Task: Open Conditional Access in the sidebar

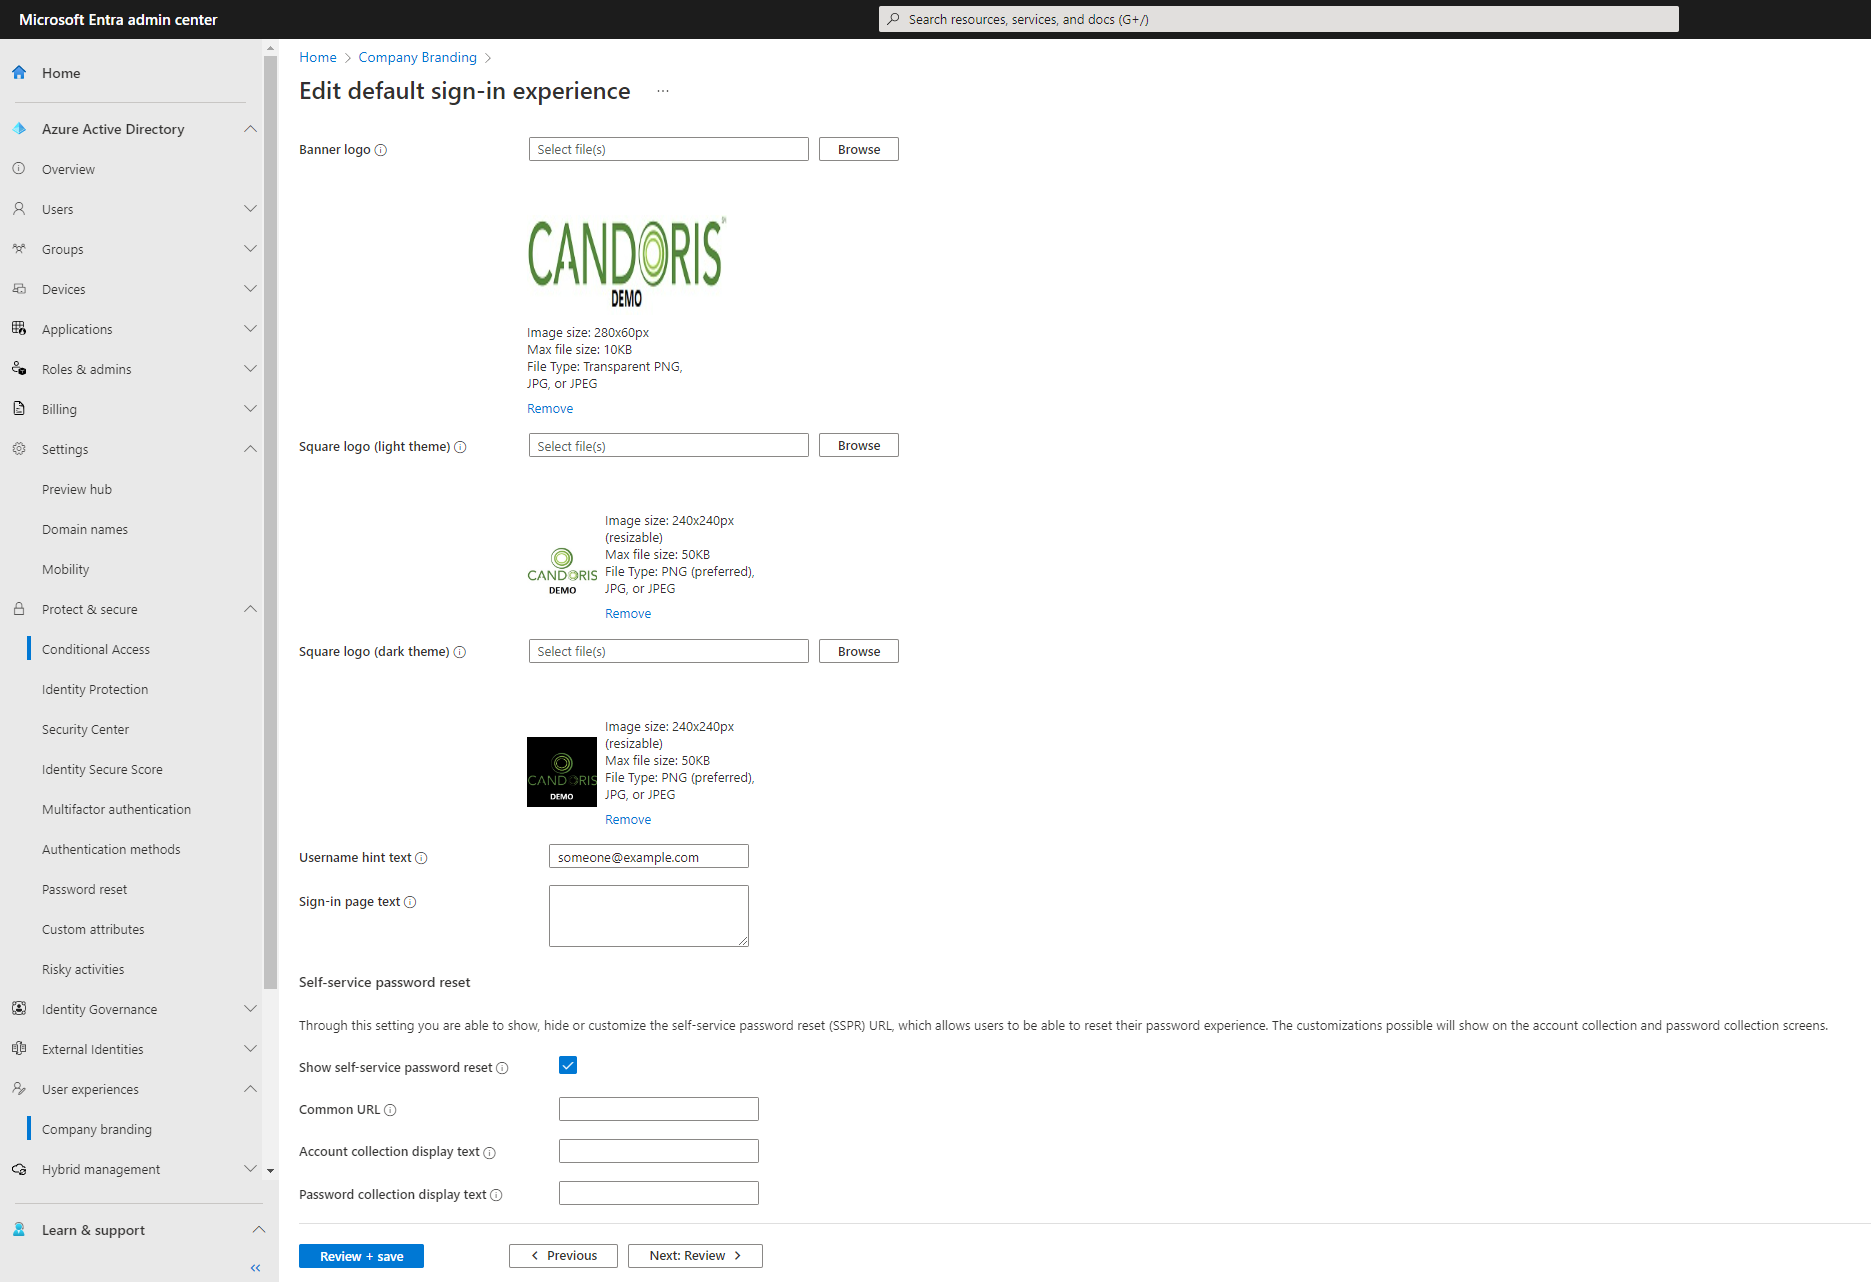Action: pos(96,649)
